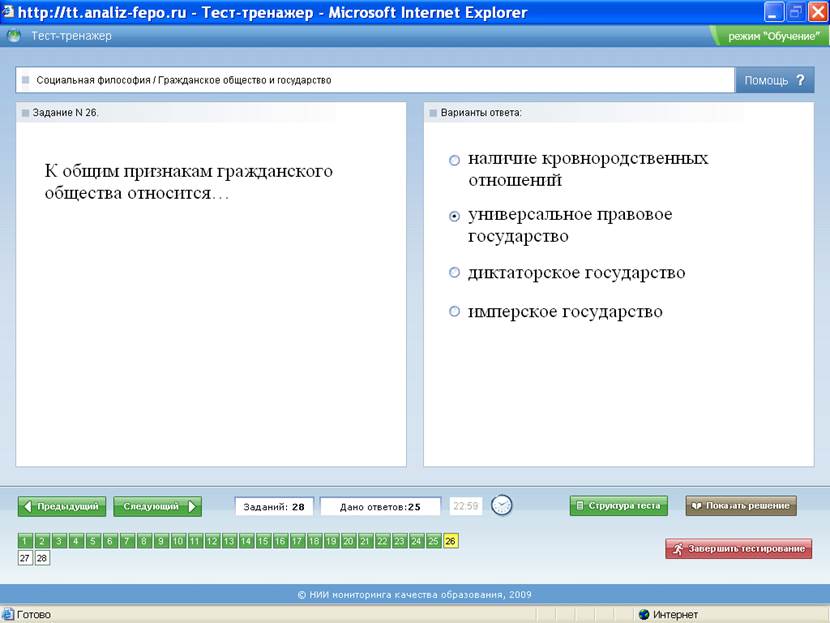
Task: Jump to question 7
Action: pyautogui.click(x=127, y=541)
